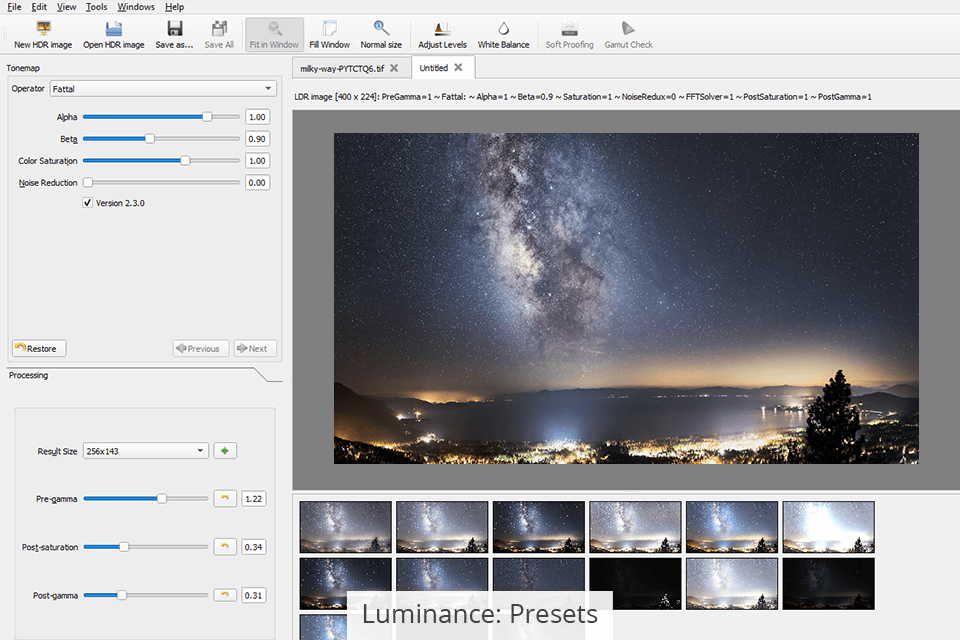Reset the Pre-gamma value
Viewport: 960px width, 640px height.
(225, 499)
